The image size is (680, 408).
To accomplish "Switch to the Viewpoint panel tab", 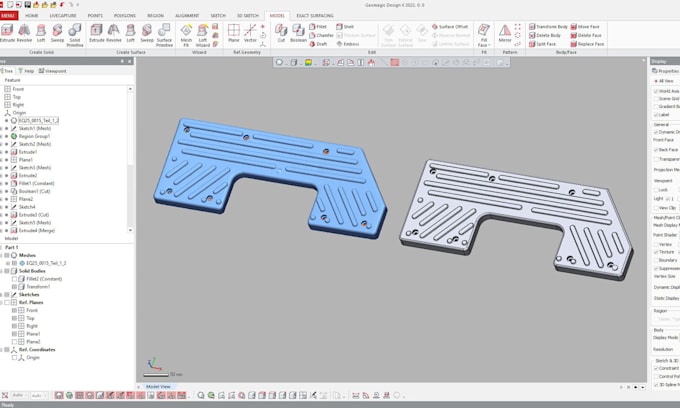I will coord(52,71).
